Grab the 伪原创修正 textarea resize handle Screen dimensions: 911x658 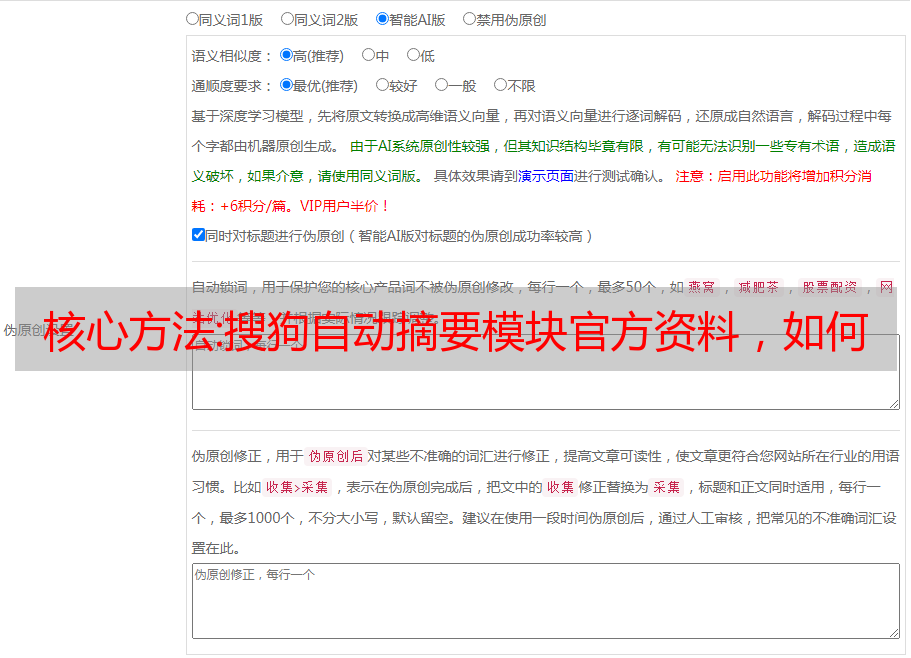894,634
